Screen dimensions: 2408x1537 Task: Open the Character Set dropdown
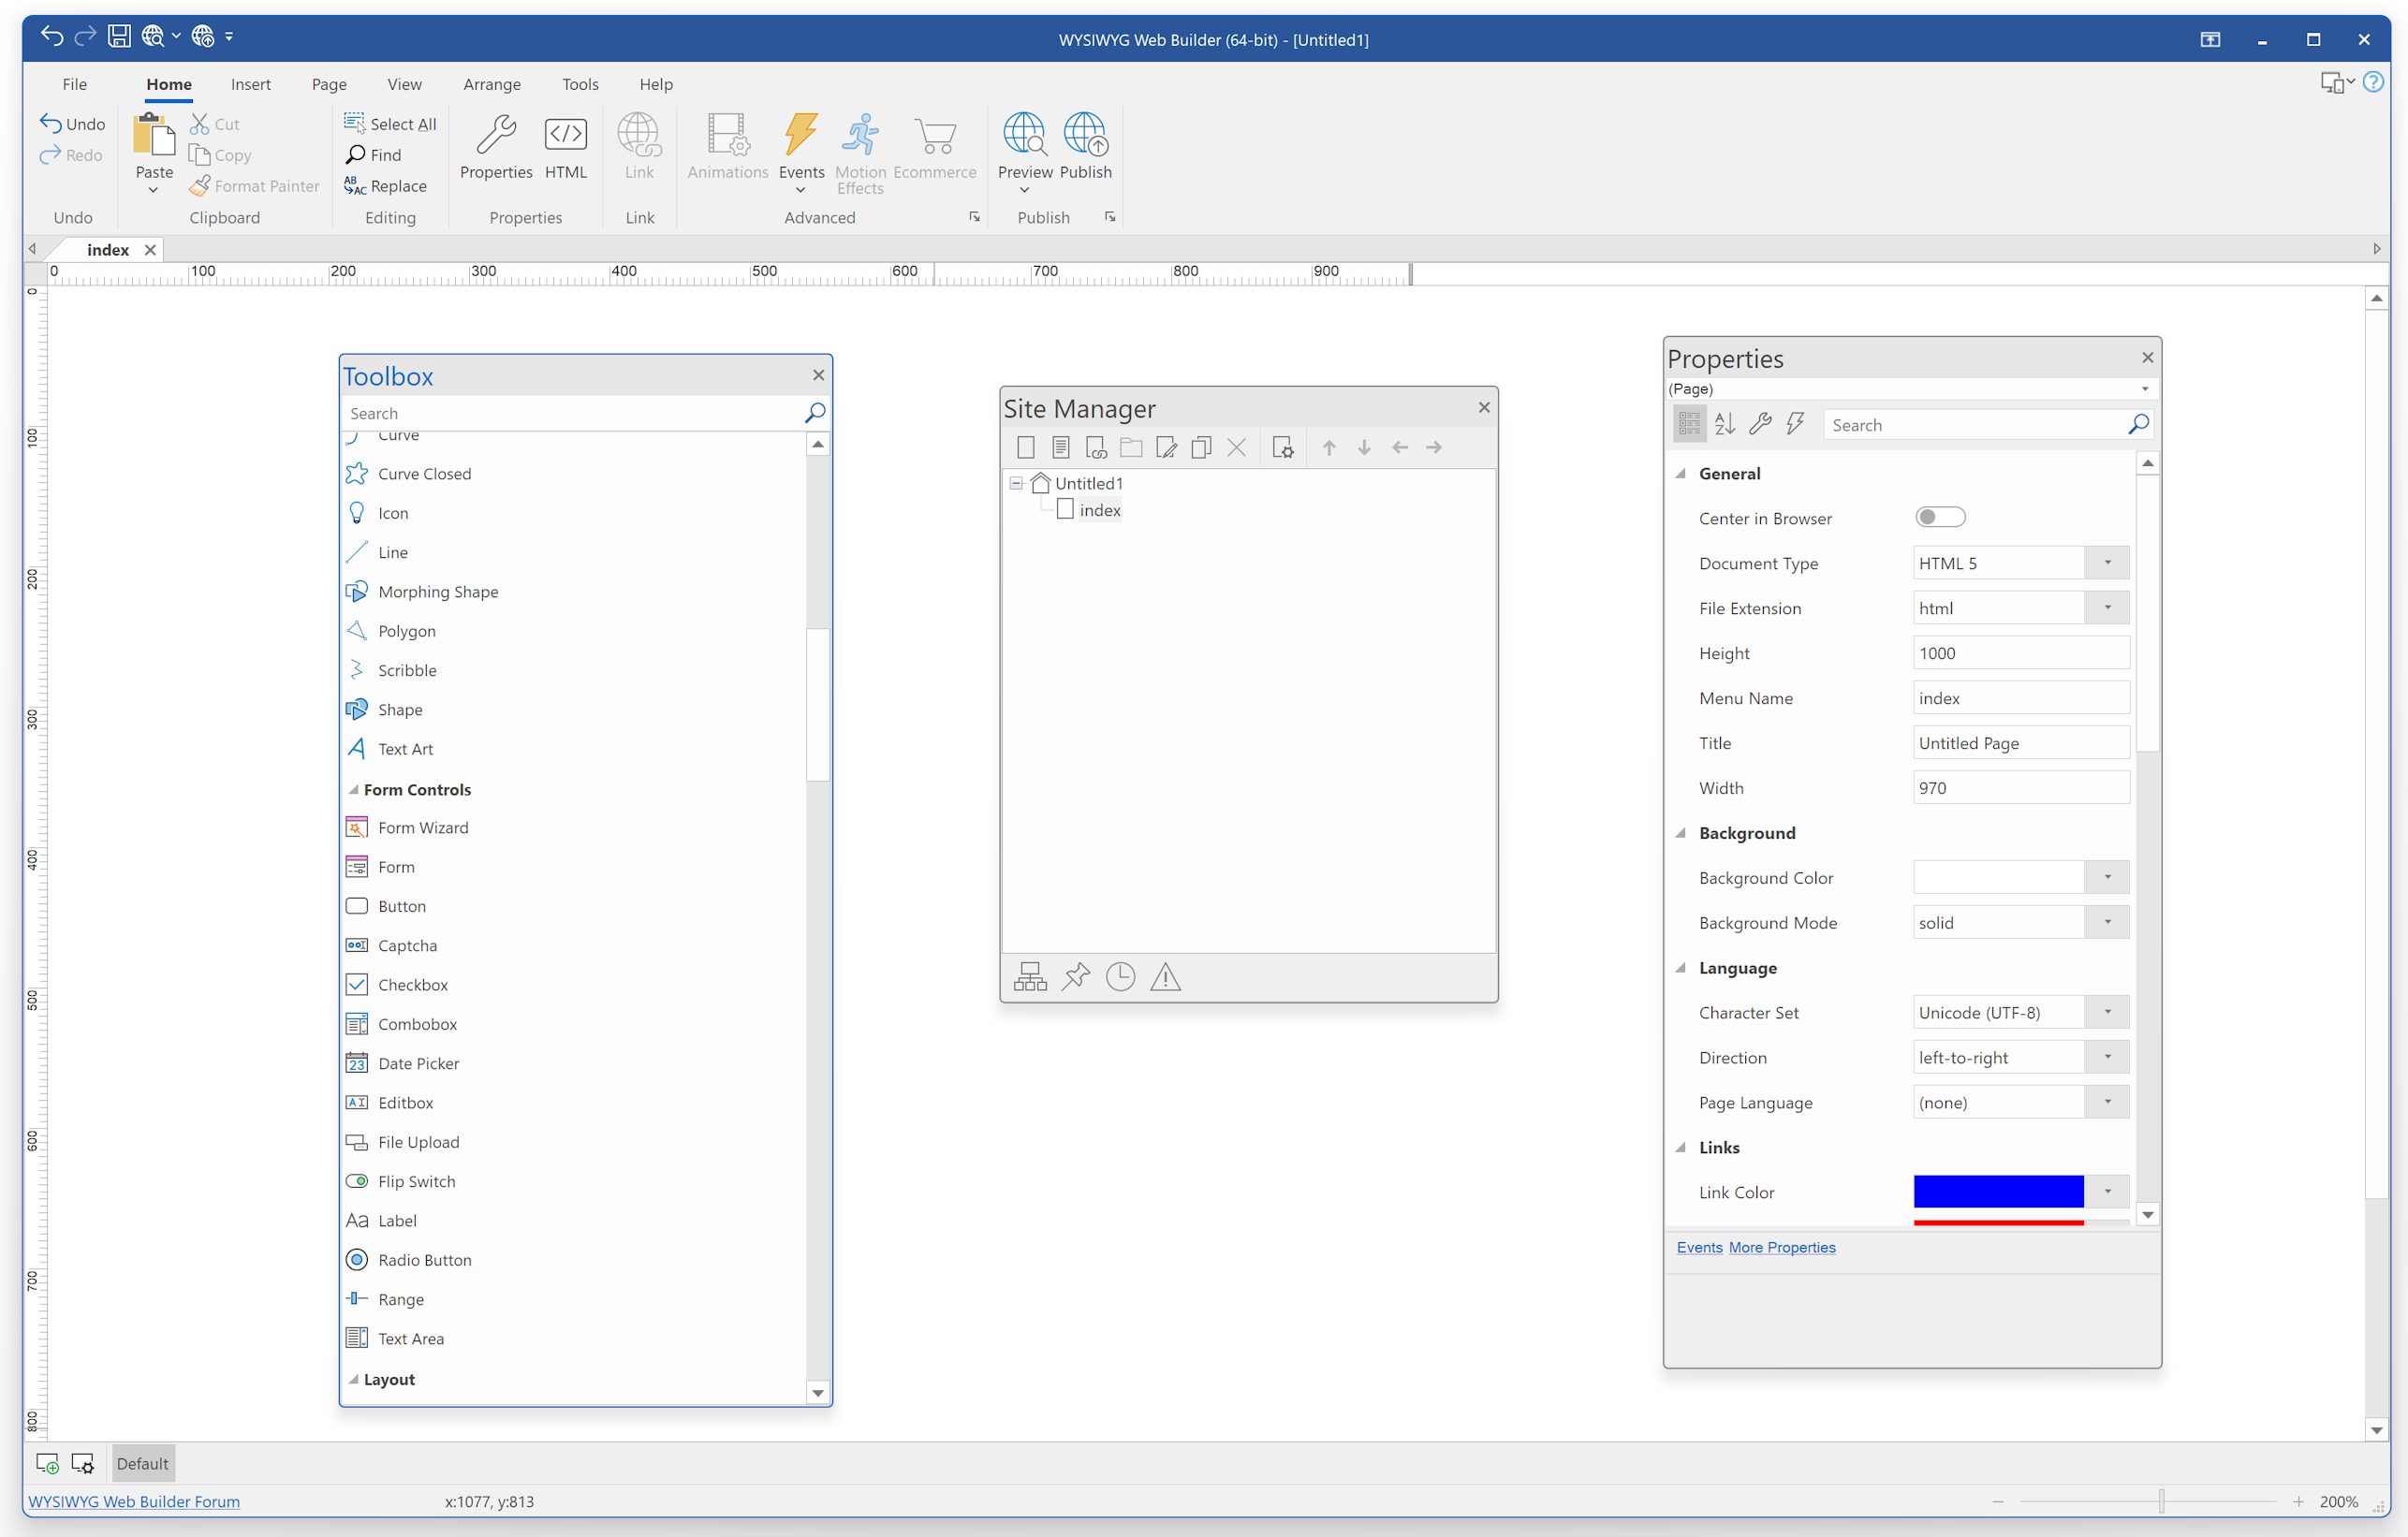2107,1013
